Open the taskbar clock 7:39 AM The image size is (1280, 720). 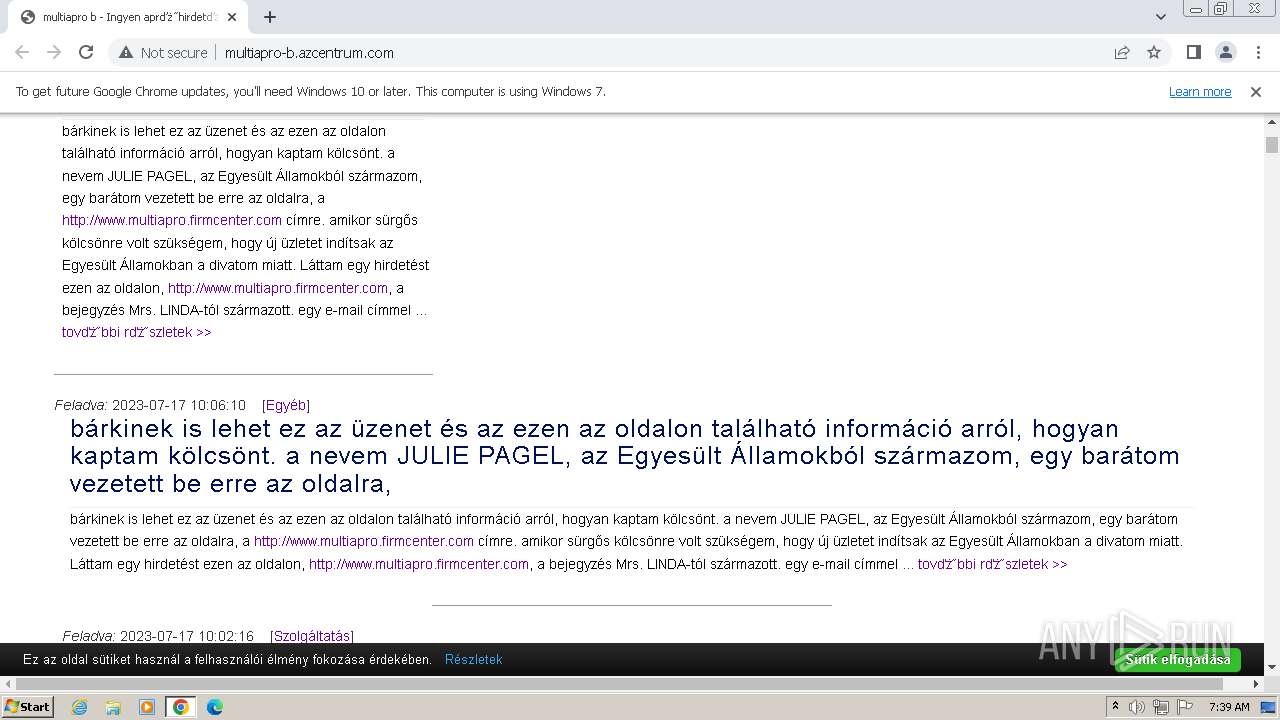1229,707
